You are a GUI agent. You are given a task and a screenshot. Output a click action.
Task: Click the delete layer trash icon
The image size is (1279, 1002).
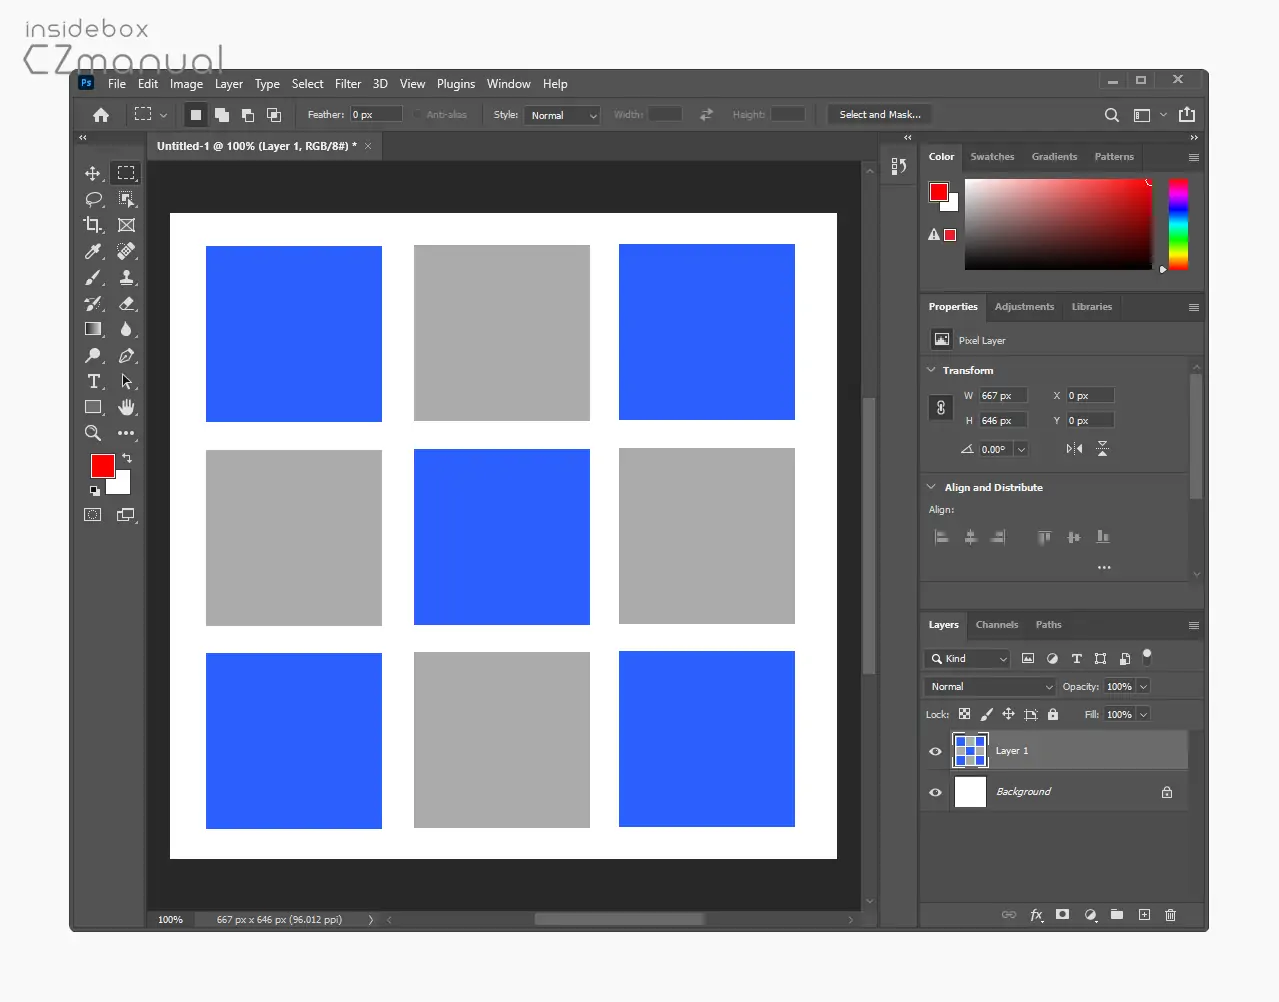coord(1170,915)
